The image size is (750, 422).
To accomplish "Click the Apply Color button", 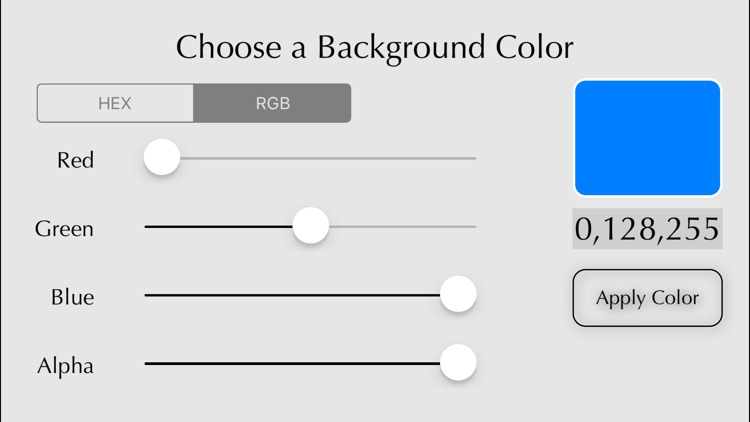I will tap(647, 298).
